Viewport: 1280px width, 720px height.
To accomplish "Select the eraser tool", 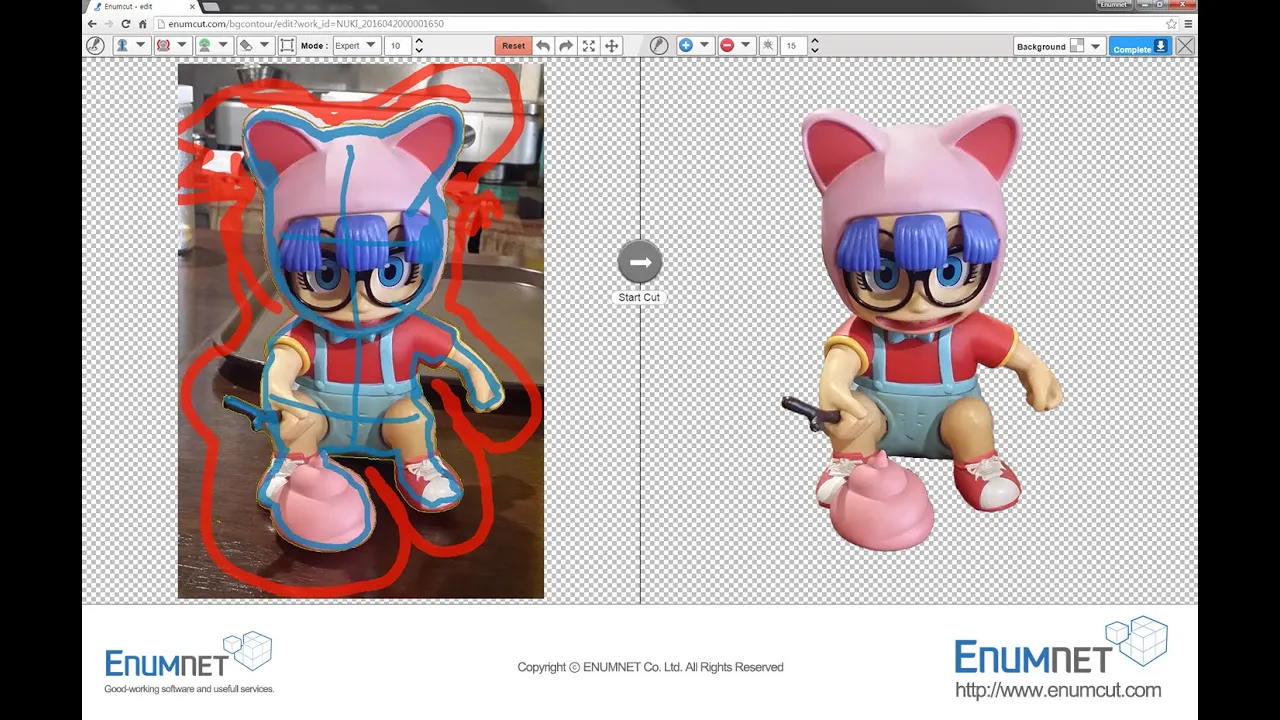I will click(x=246, y=45).
